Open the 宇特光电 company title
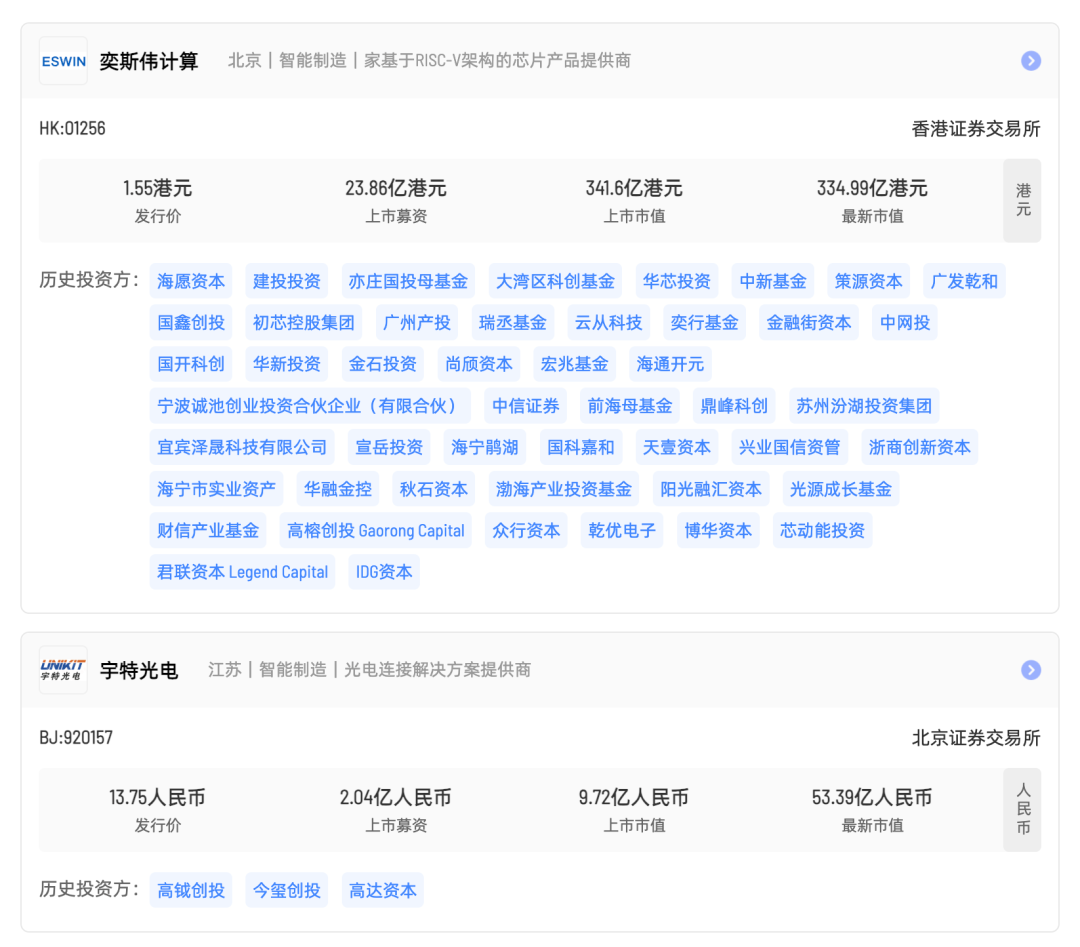1080x947 pixels. coord(139,669)
